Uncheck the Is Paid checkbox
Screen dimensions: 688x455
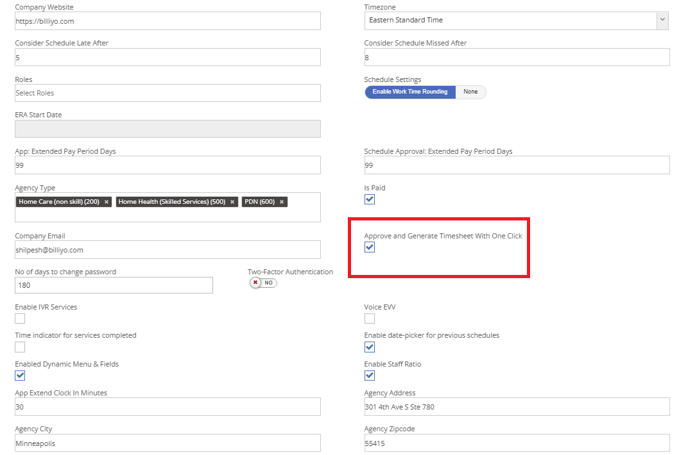(x=369, y=199)
